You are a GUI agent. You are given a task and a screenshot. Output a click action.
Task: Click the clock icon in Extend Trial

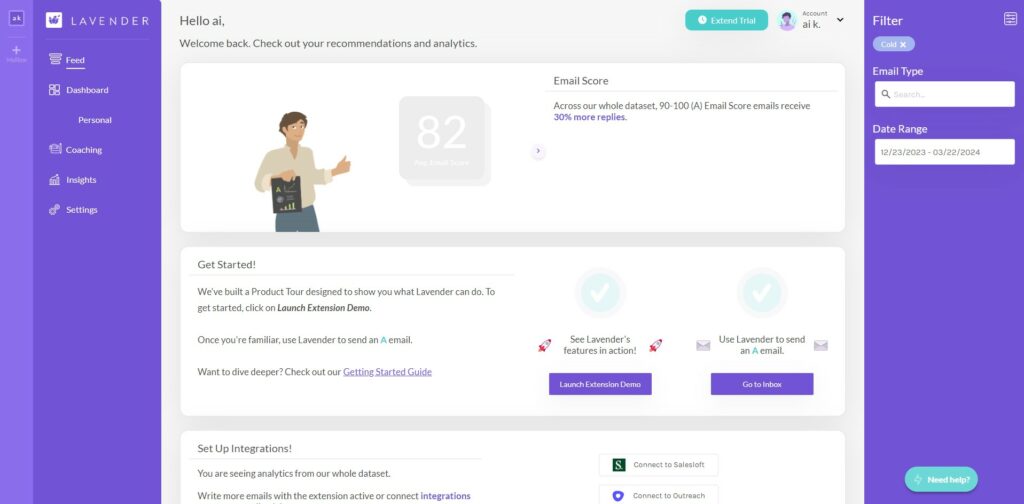coord(702,20)
